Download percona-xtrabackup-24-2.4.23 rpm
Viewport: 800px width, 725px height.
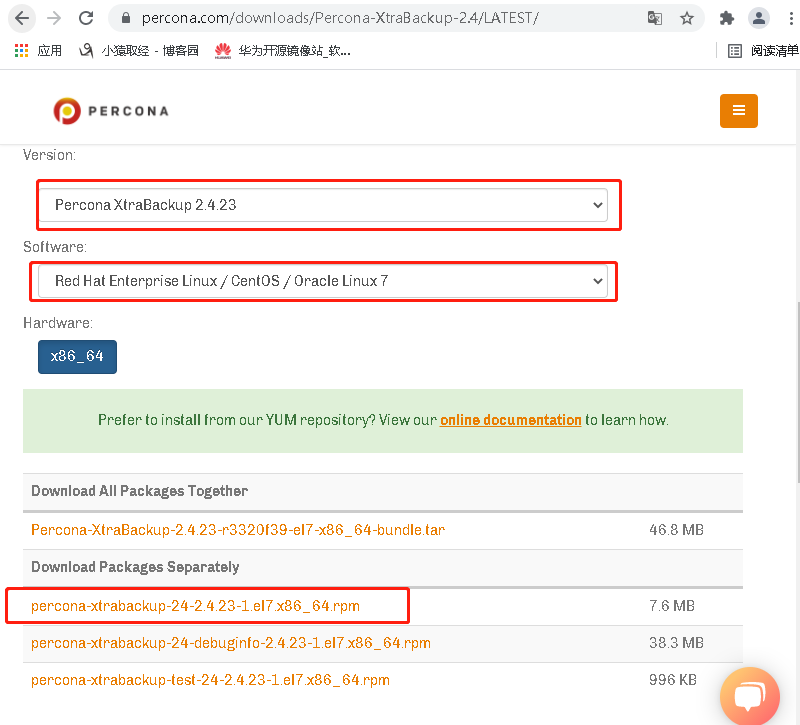coord(195,606)
